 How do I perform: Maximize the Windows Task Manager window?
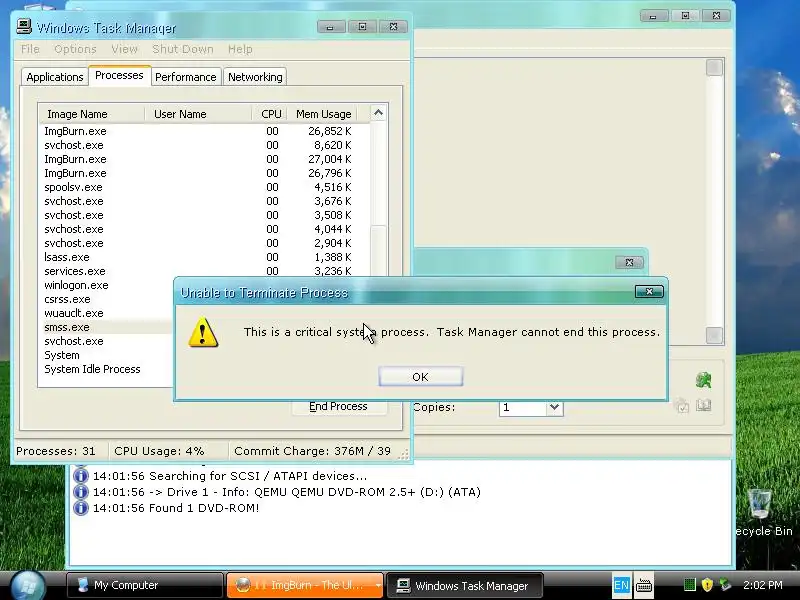coord(362,27)
